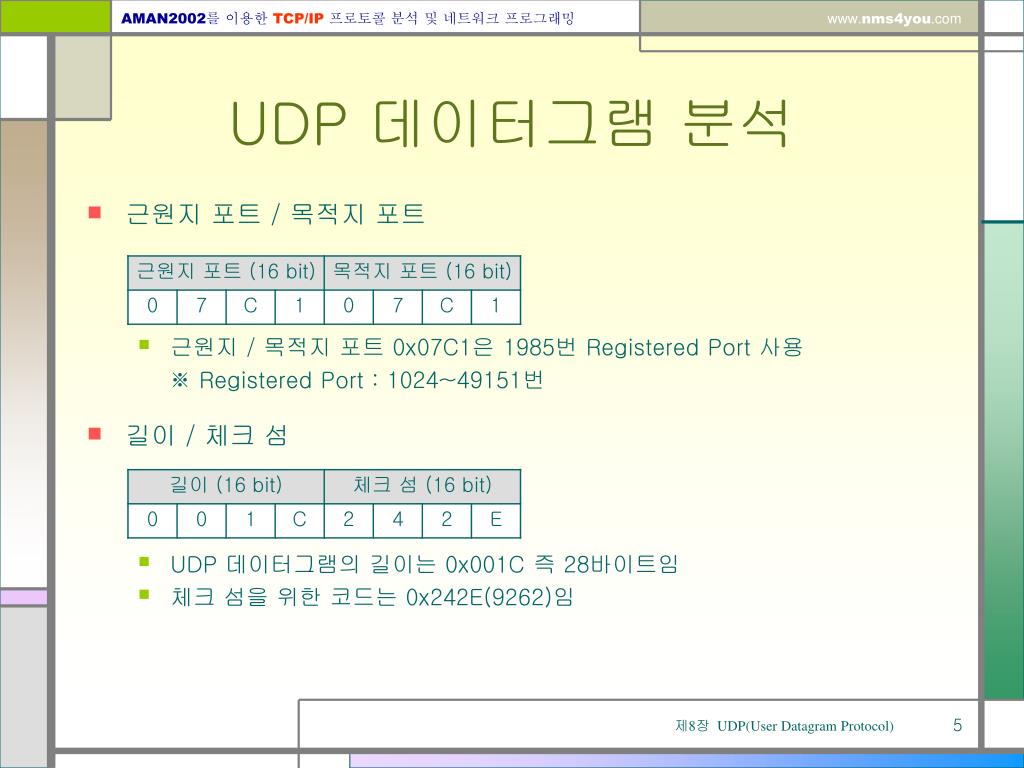This screenshot has width=1024, height=768.
Task: Click the slide page number 5
Action: tap(957, 726)
